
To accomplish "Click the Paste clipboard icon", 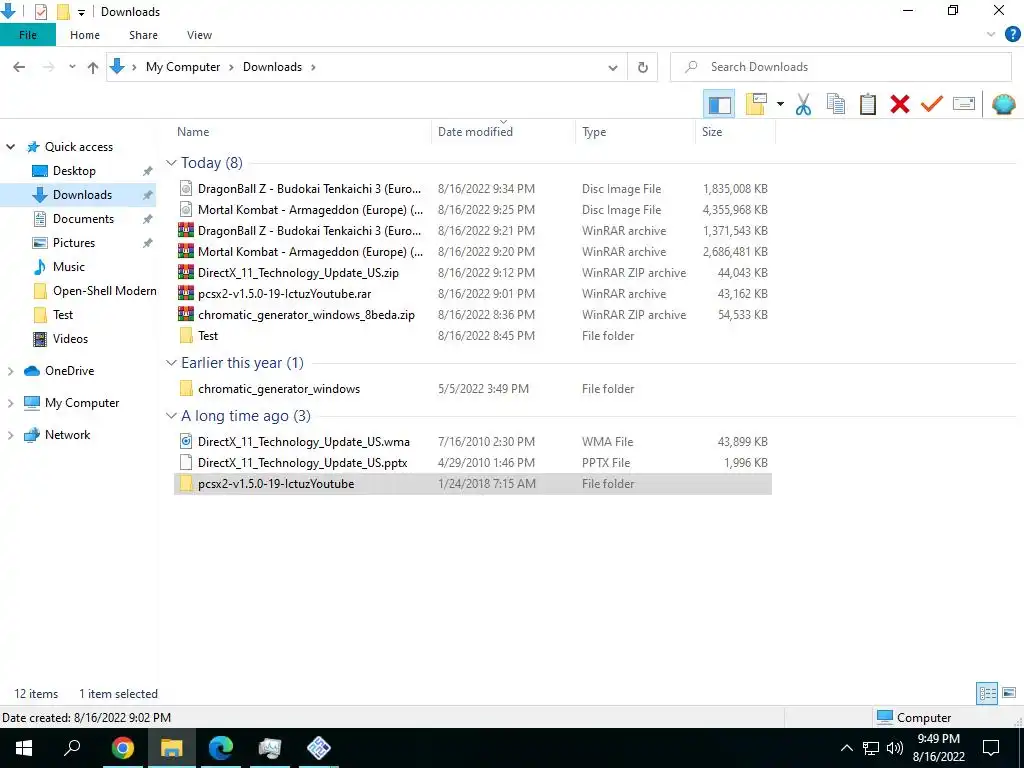I will (x=868, y=104).
